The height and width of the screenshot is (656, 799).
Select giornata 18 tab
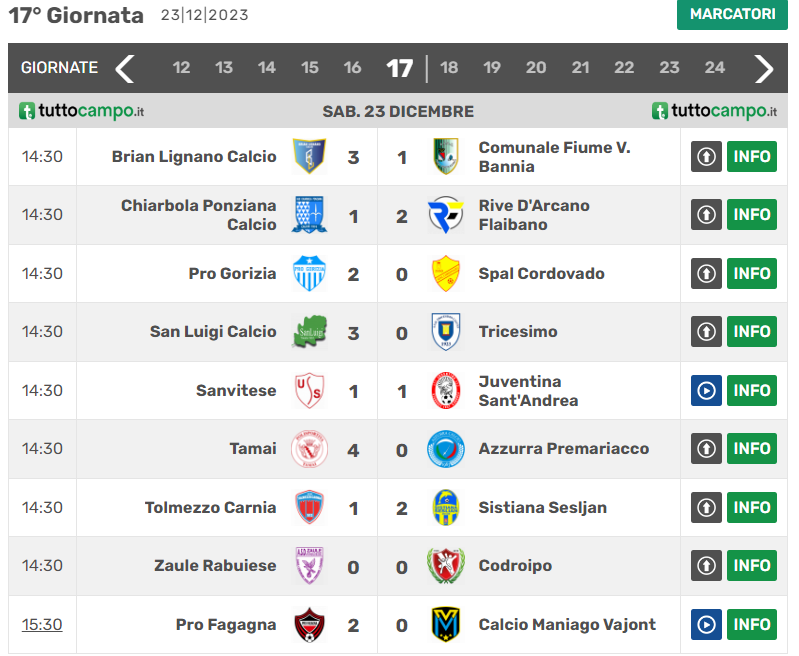tap(449, 67)
